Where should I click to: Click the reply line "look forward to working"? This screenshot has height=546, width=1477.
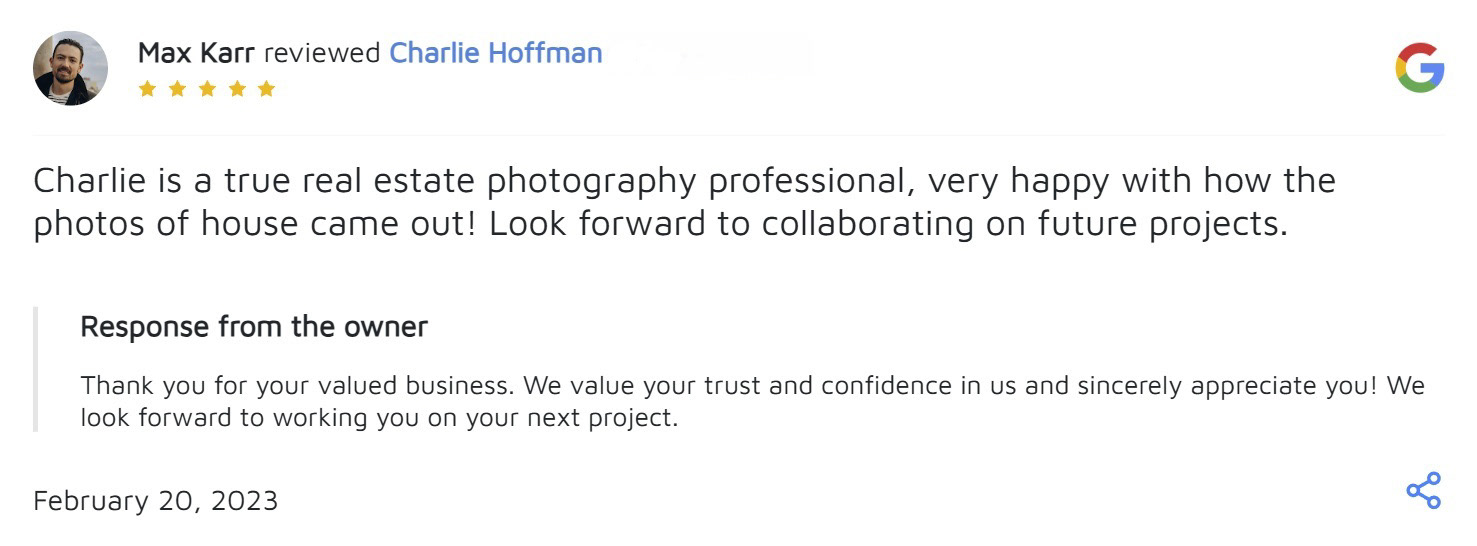coord(379,418)
